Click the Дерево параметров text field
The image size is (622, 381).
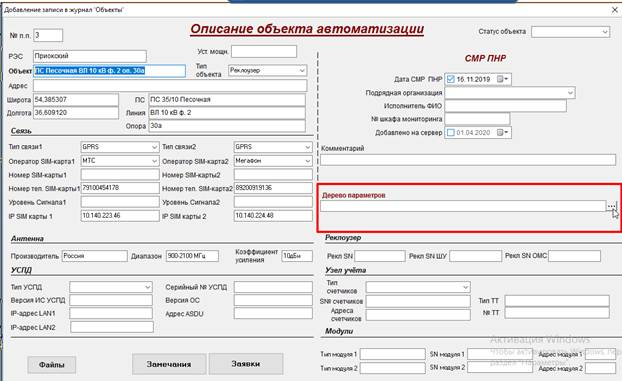[463, 206]
